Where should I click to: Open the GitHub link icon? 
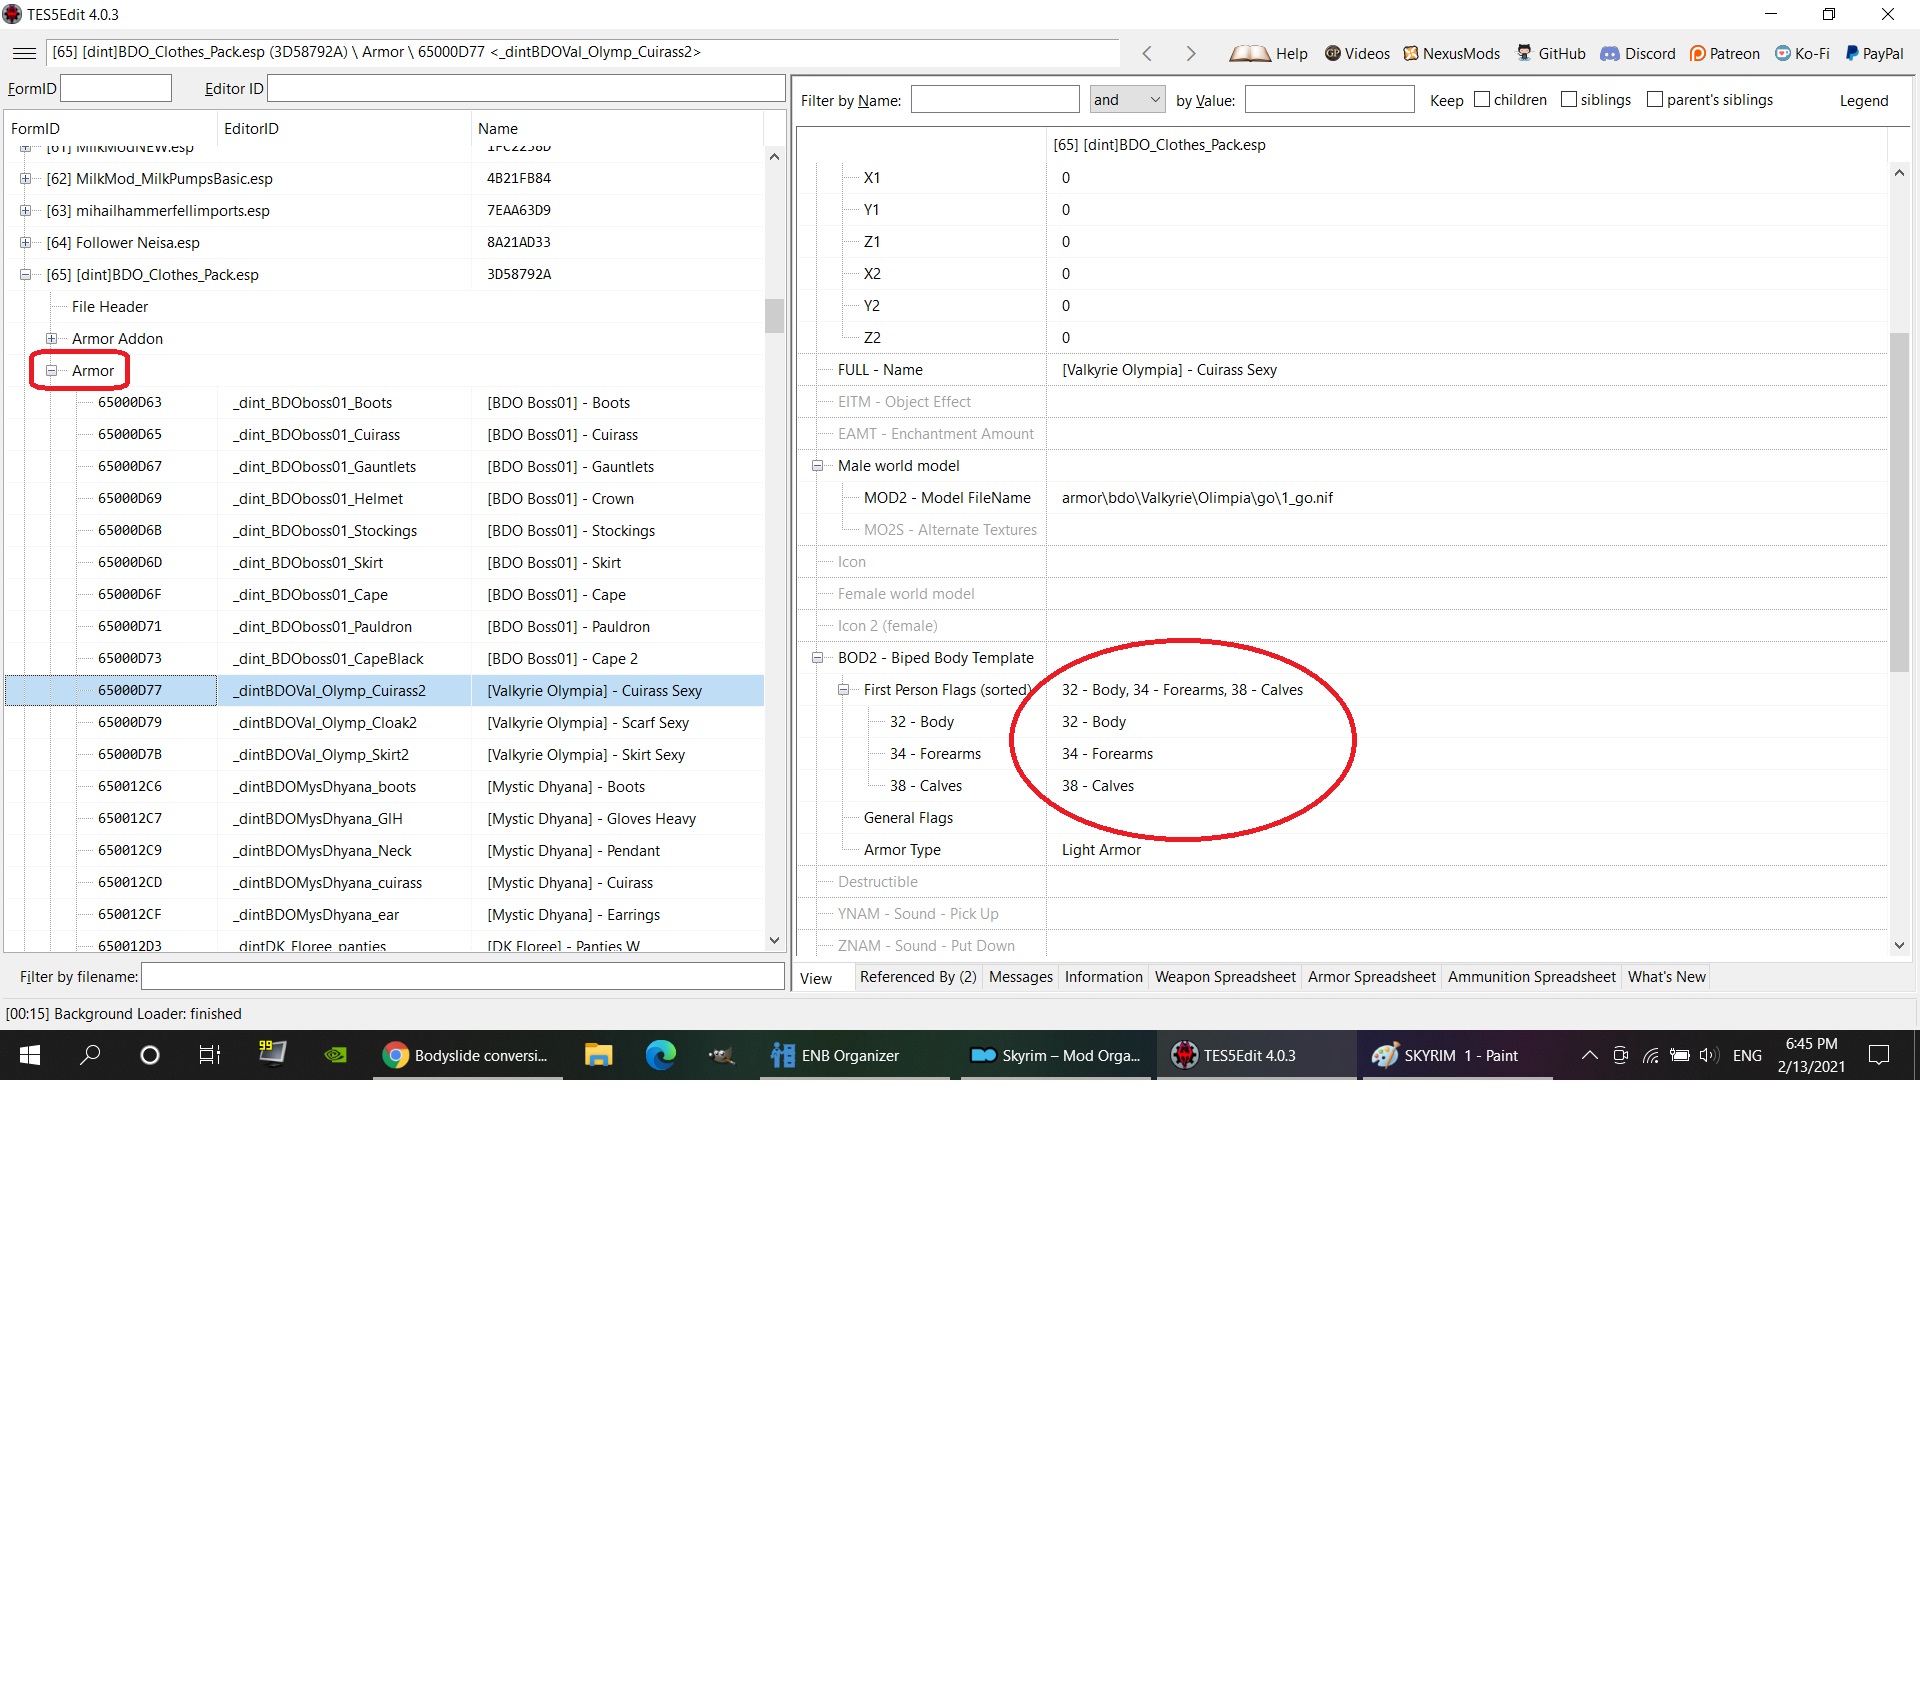1524,53
